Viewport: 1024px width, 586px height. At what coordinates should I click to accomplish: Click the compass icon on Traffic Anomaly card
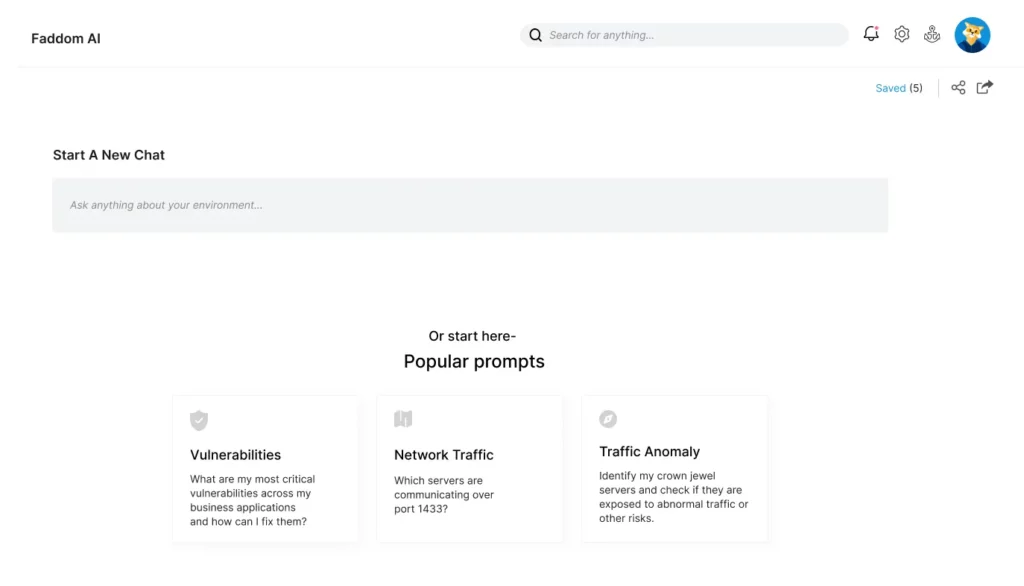(608, 419)
